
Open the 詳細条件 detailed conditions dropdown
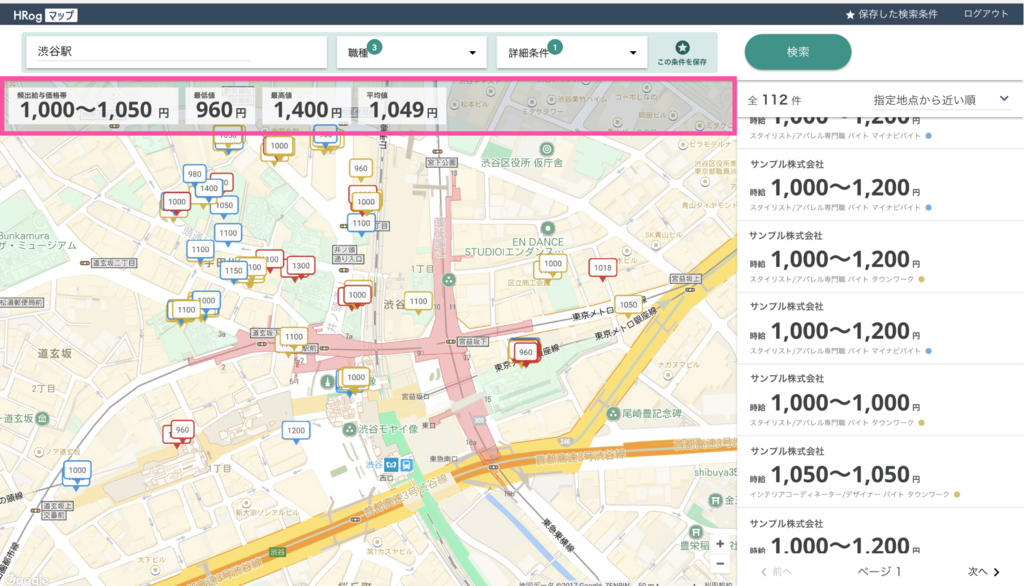point(571,52)
